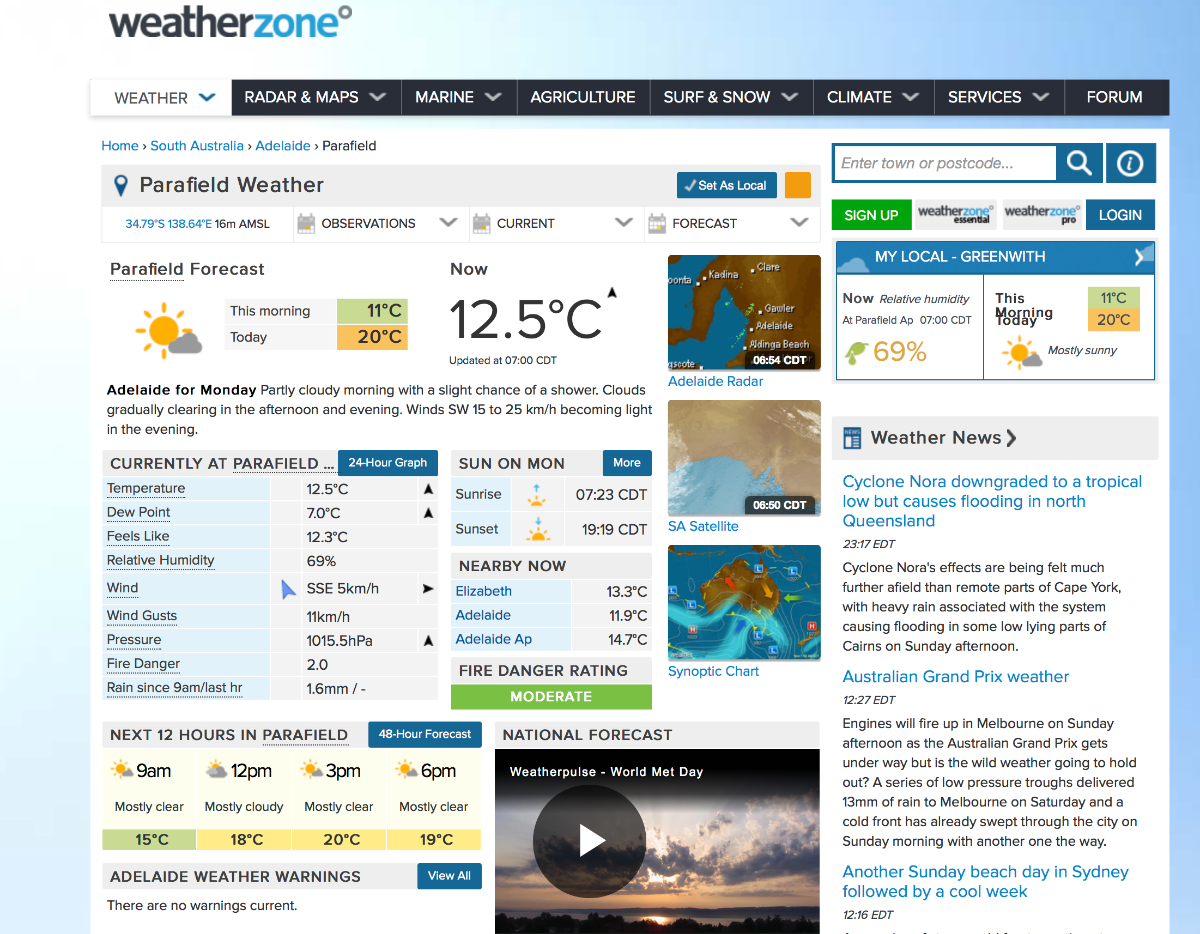
Task: Read Cyclone Nora downgraded news article
Action: click(992, 501)
